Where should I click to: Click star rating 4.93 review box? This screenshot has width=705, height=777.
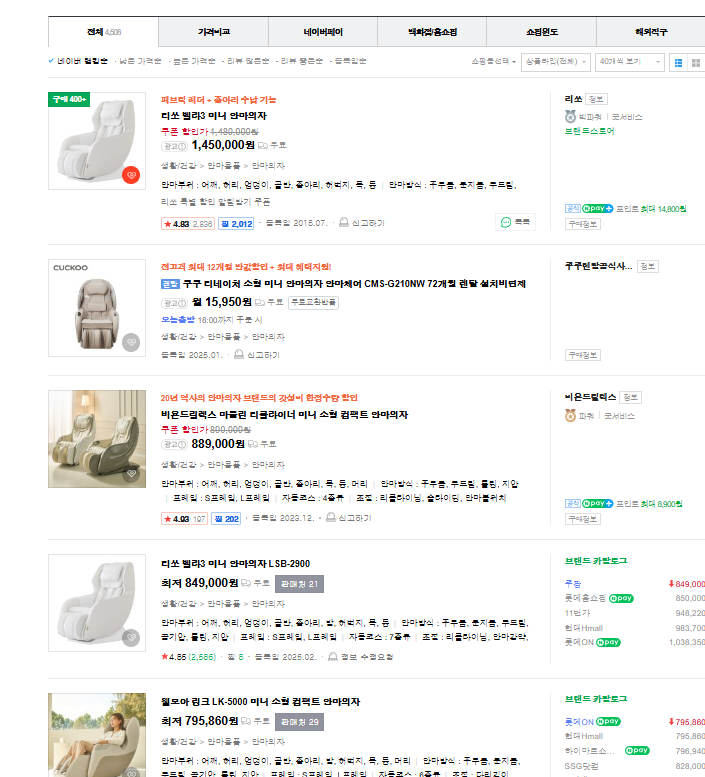click(184, 519)
